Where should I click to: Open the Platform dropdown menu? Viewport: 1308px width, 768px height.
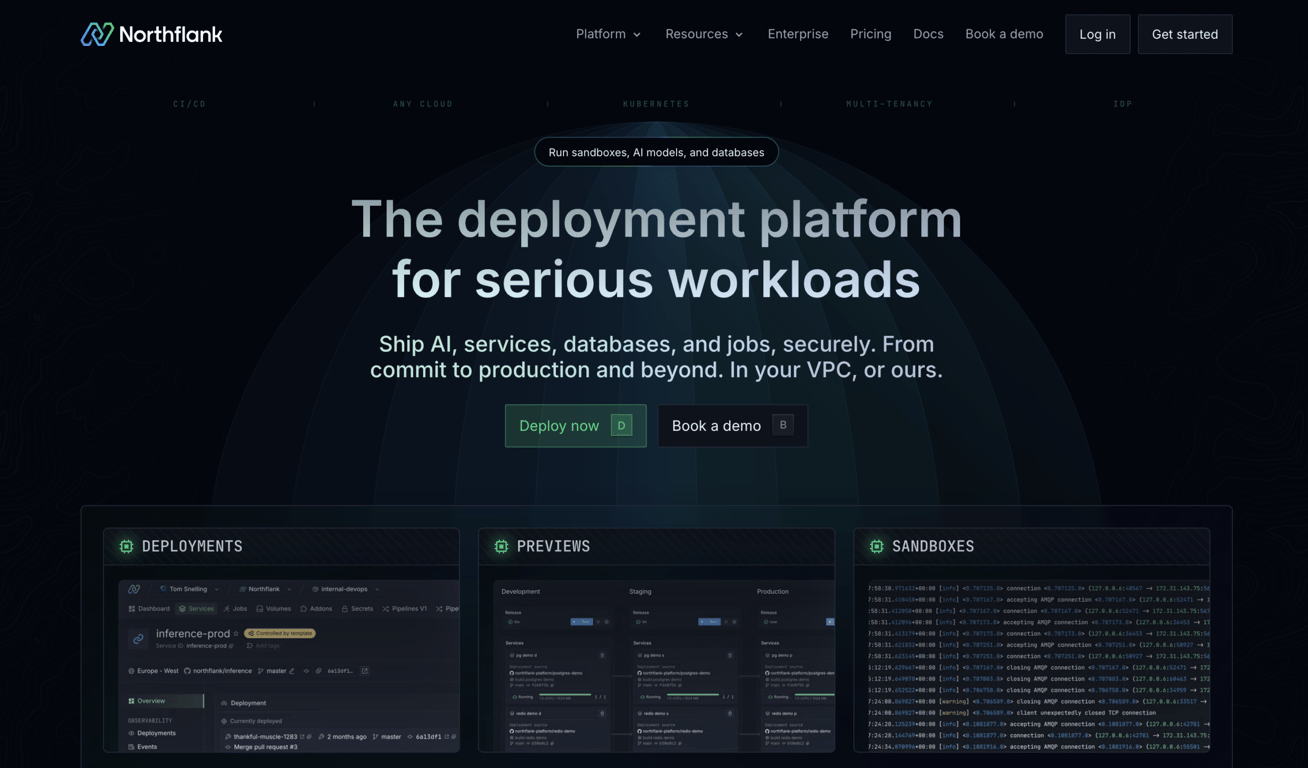point(608,34)
